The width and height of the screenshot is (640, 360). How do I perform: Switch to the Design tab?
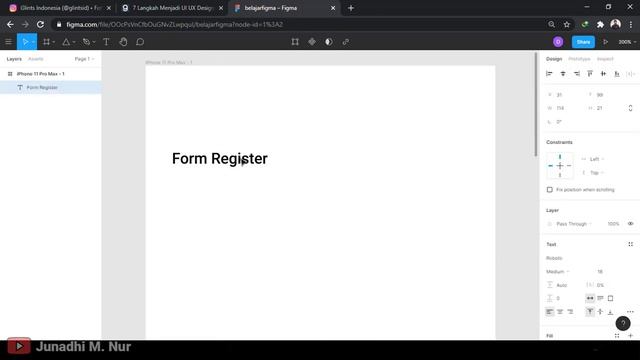point(554,59)
